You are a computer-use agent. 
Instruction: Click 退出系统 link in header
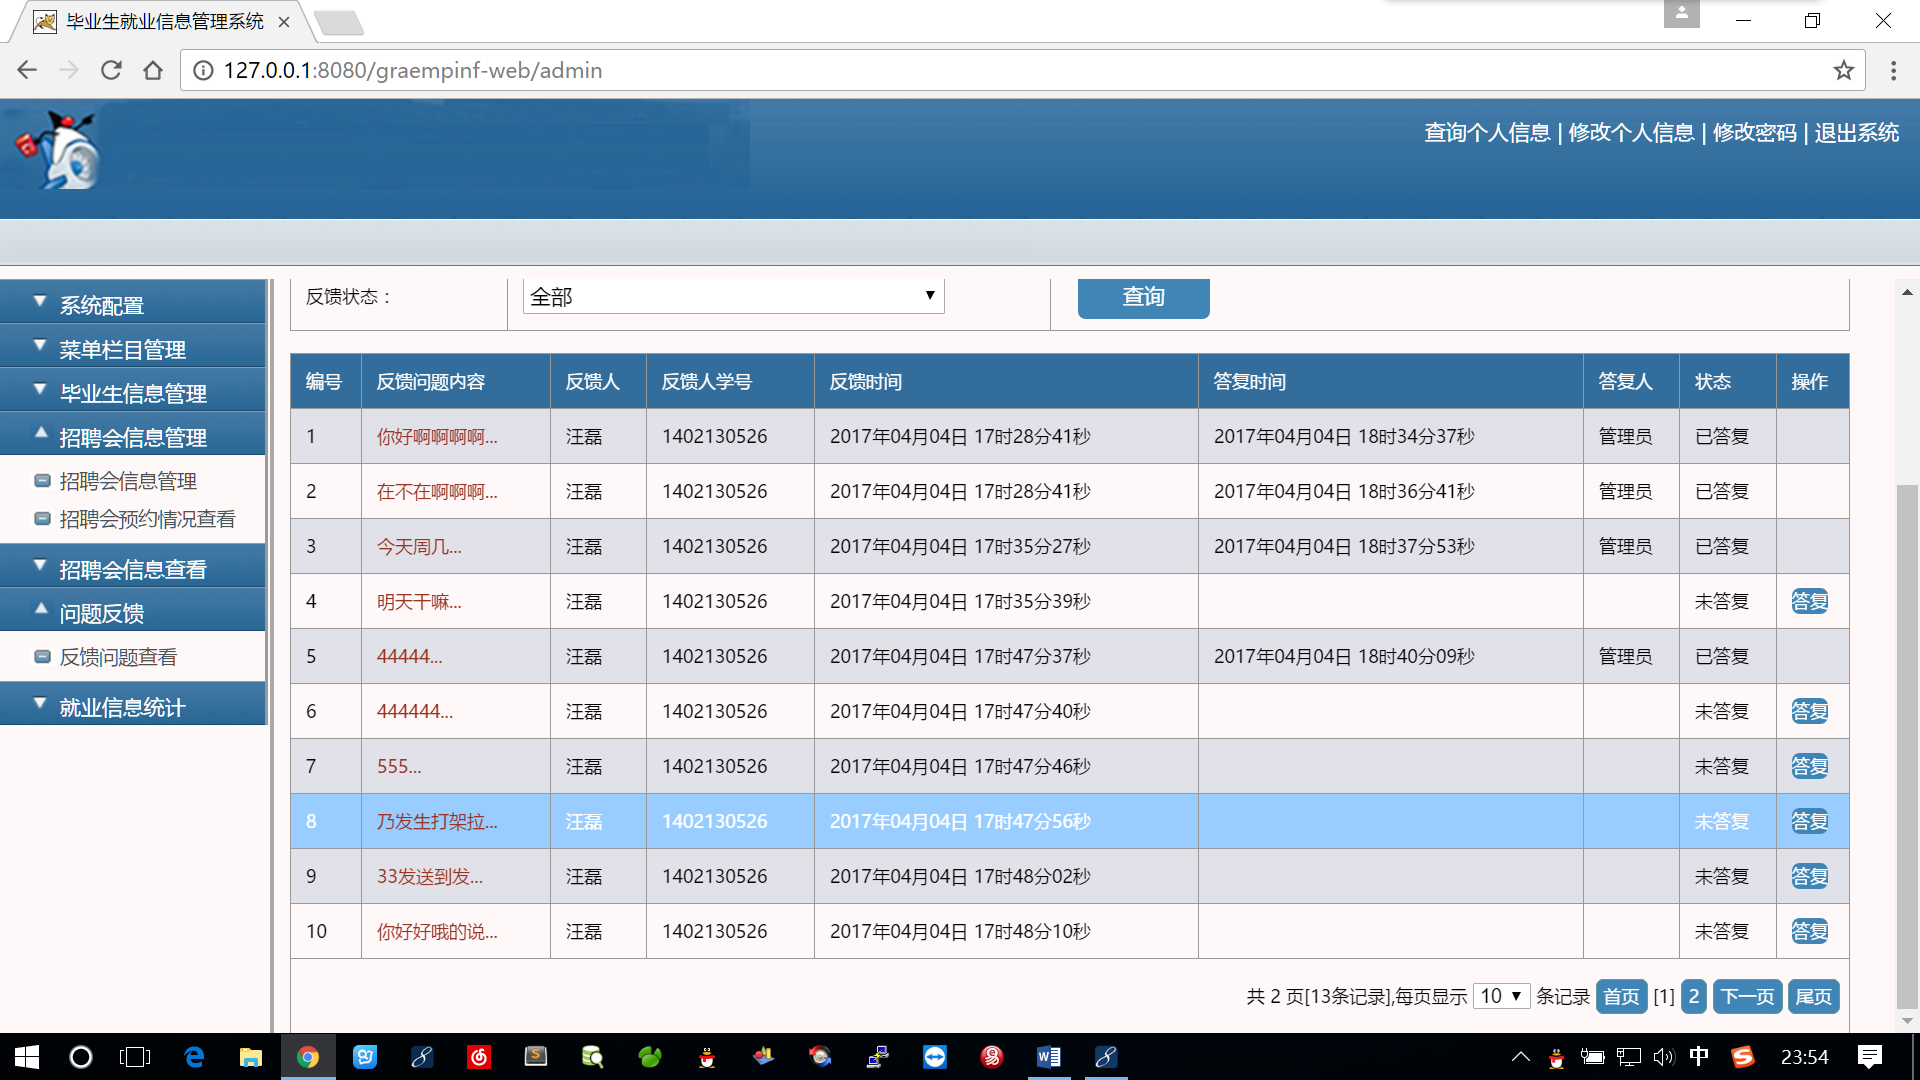[1856, 133]
